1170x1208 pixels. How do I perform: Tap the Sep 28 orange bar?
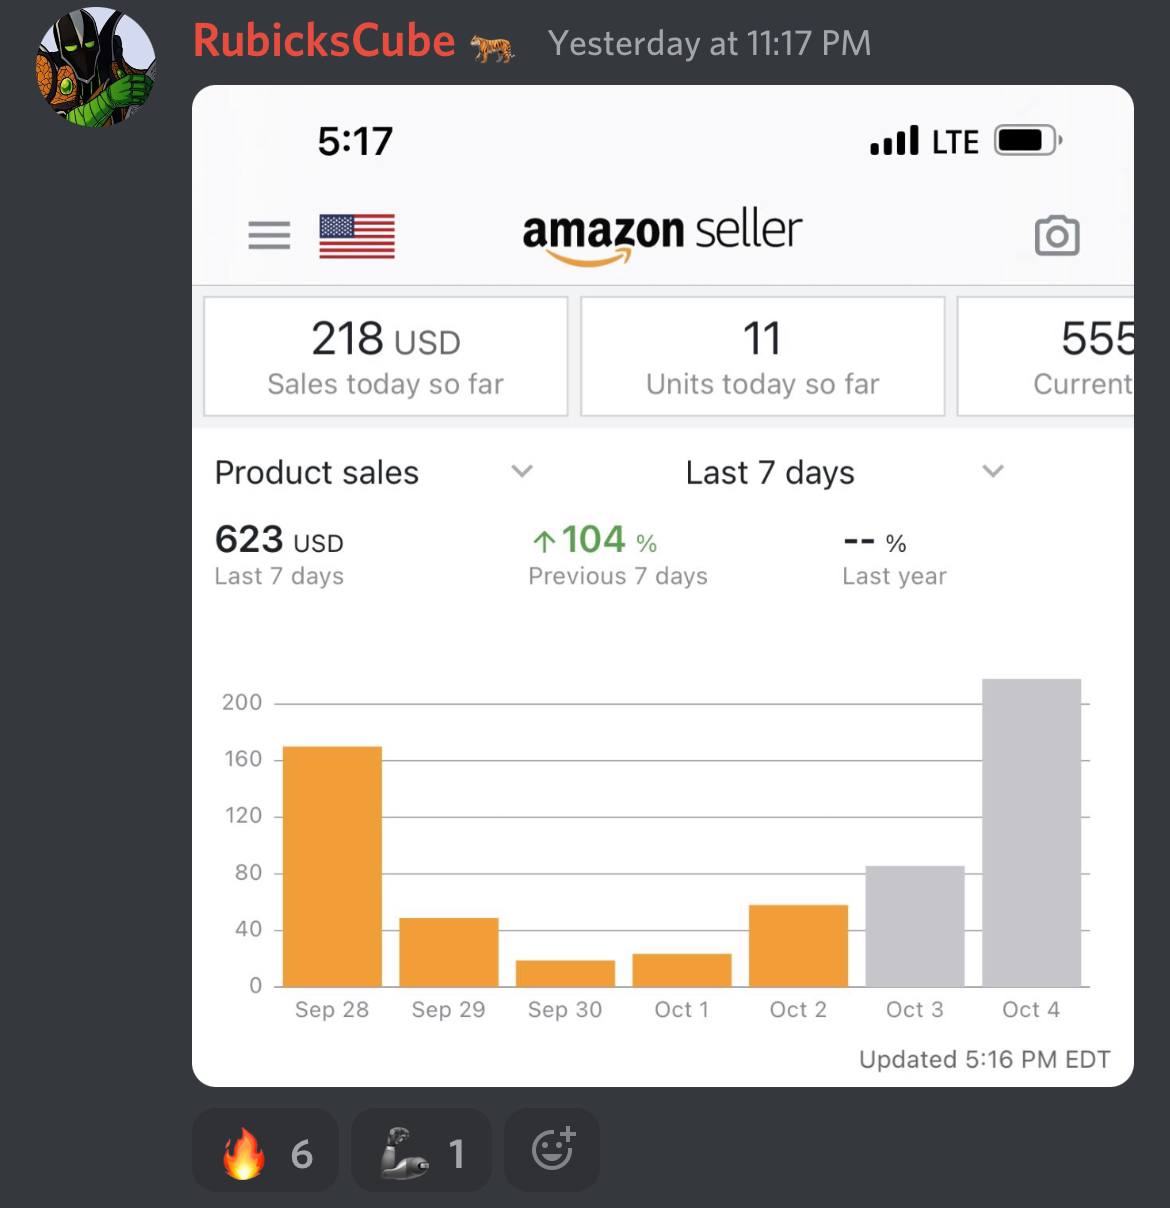pyautogui.click(x=332, y=866)
